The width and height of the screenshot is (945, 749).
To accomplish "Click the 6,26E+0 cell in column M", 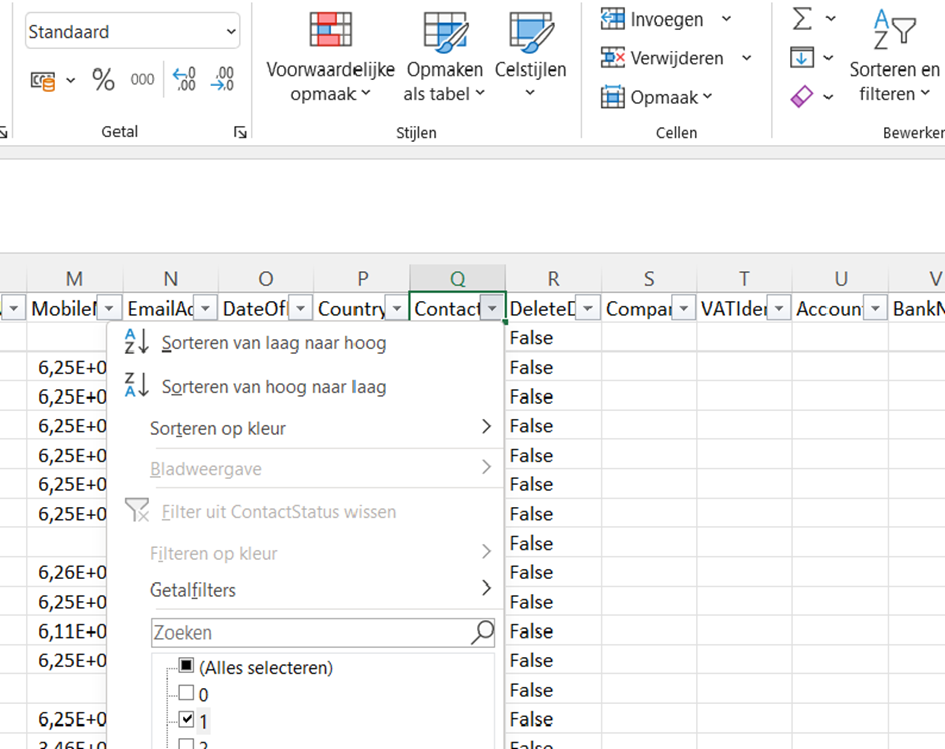I will 68,572.
